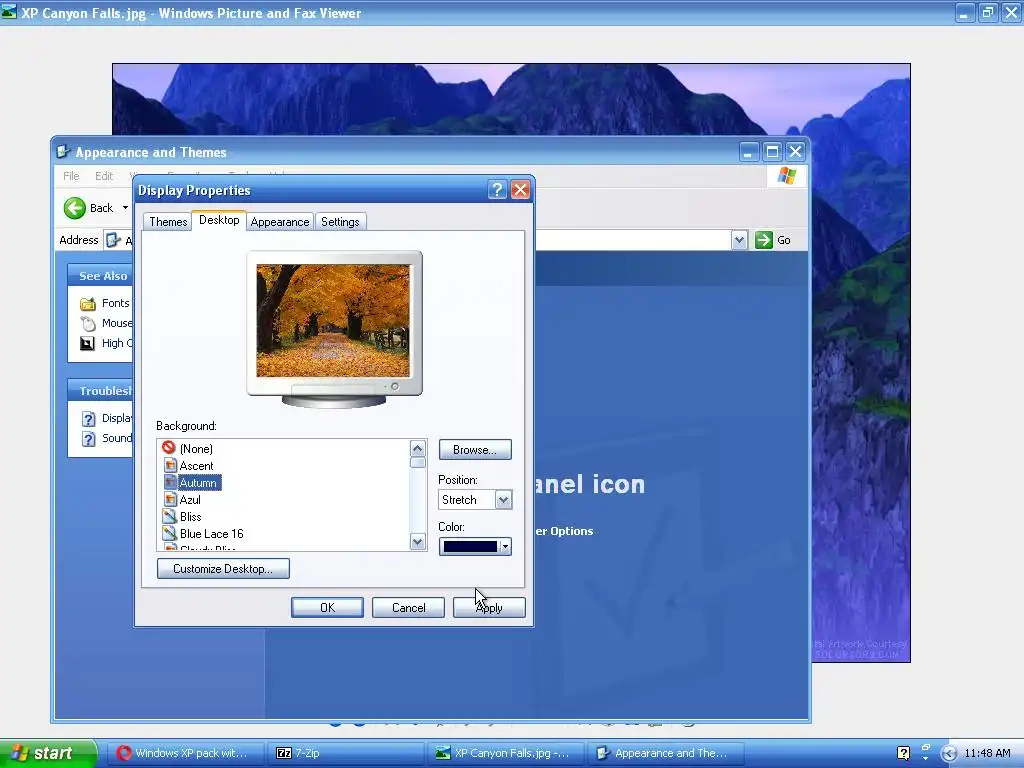This screenshot has height=768, width=1024.
Task: Click the Back arrow icon in Appearance and Themes
Action: pyautogui.click(x=74, y=208)
